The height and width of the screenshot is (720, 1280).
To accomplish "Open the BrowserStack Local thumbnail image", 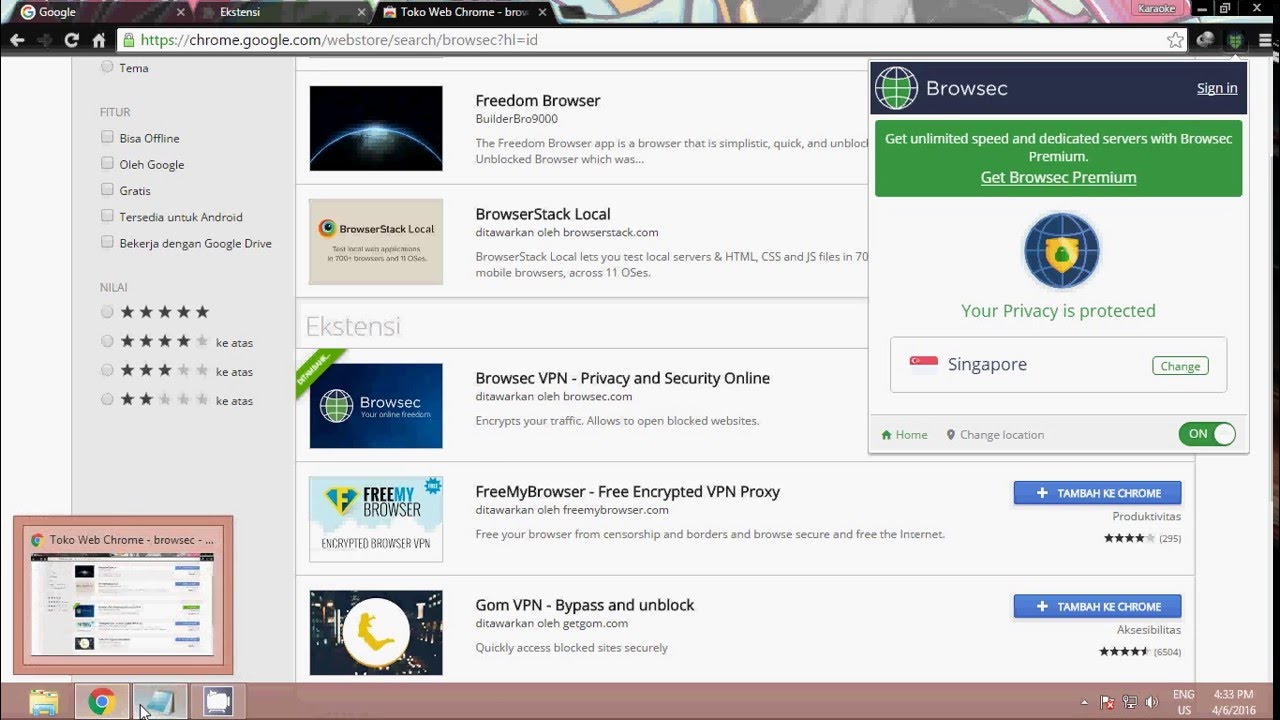I will tap(376, 241).
